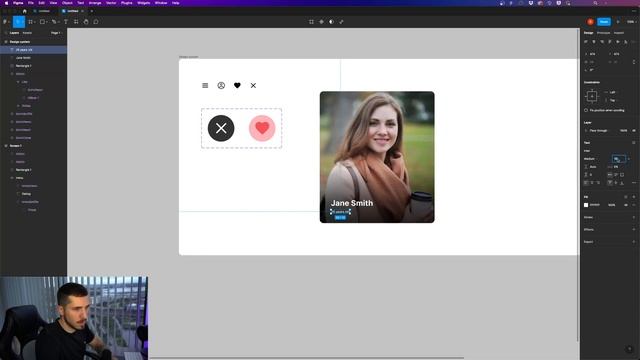Set text vertical align top
Image resolution: width=640 pixels, height=360 pixels.
click(x=610, y=182)
